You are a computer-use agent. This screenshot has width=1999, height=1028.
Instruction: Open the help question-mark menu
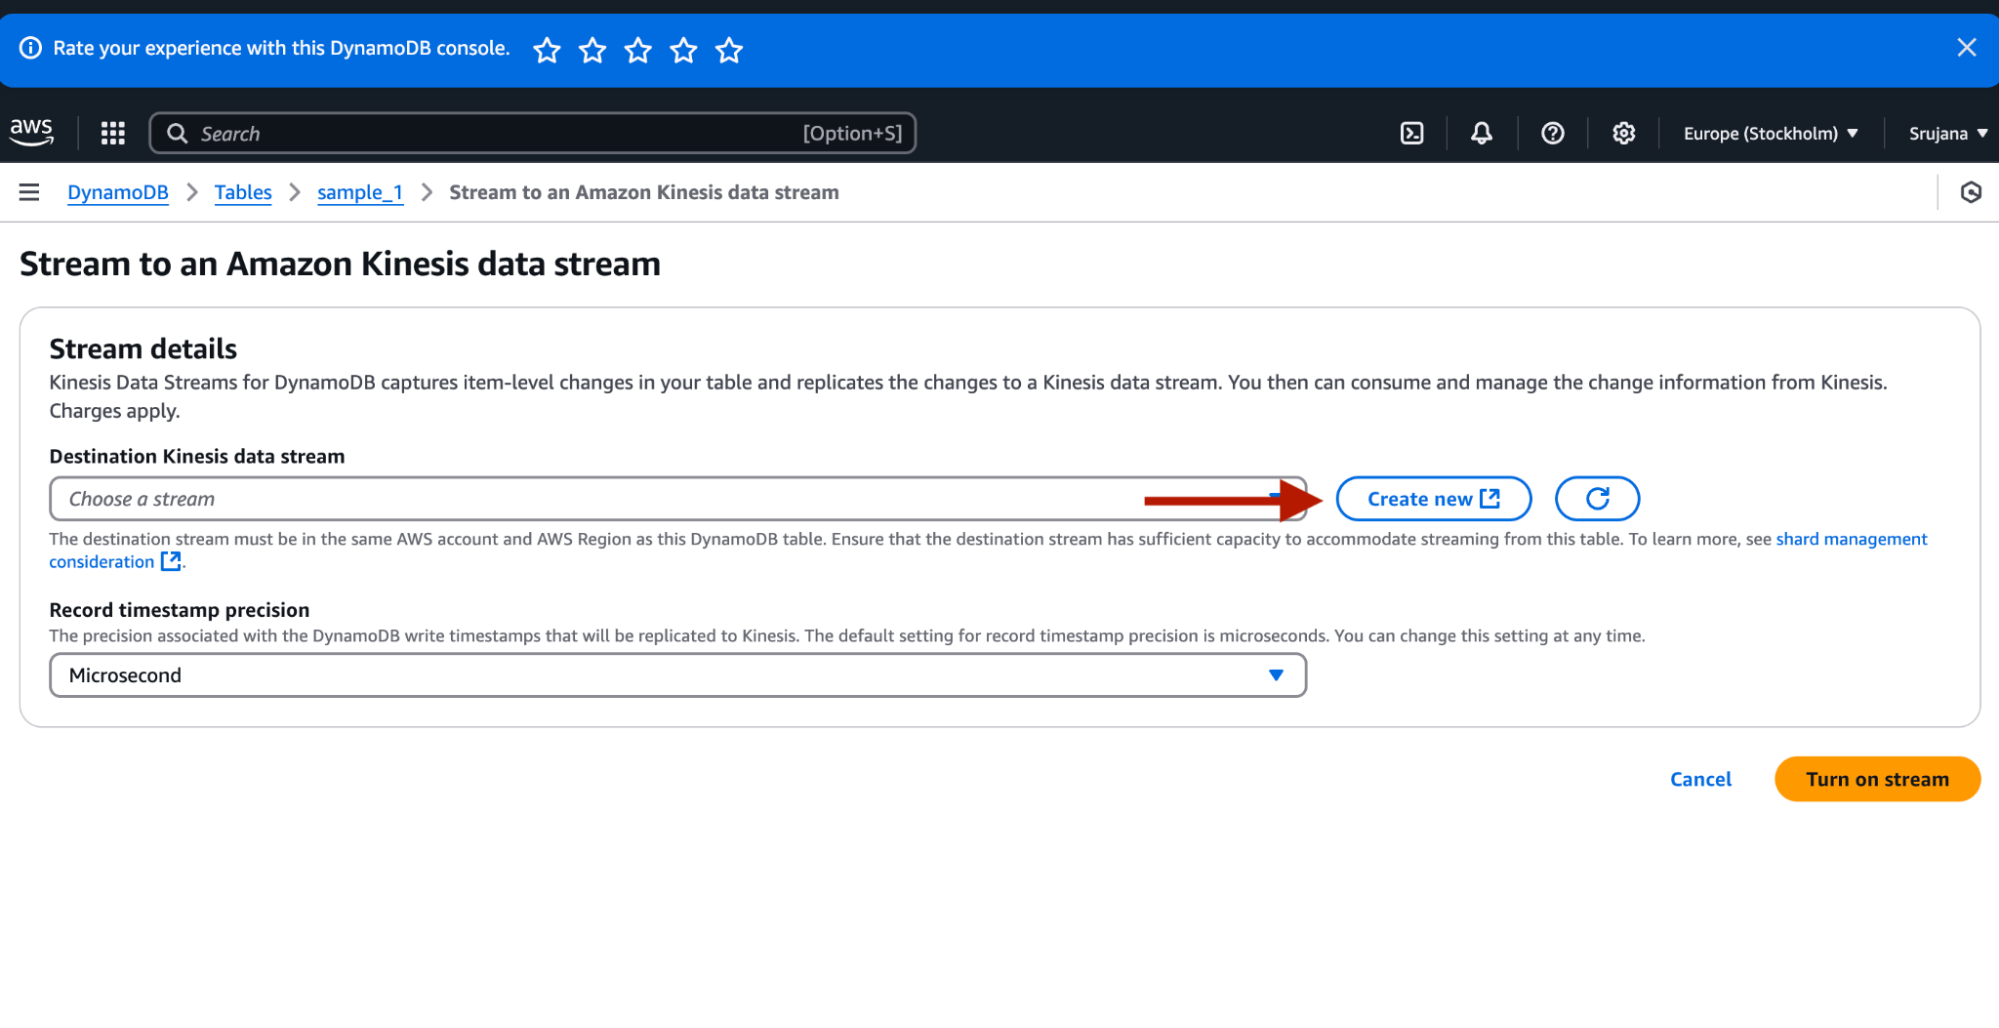(x=1552, y=133)
